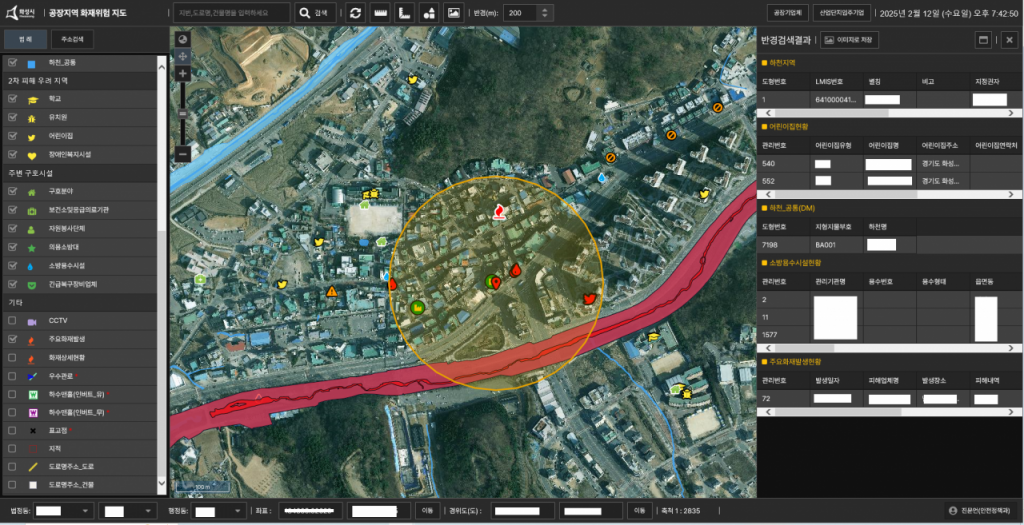
Task: Zoom out with the map minus button
Action: coord(182,154)
